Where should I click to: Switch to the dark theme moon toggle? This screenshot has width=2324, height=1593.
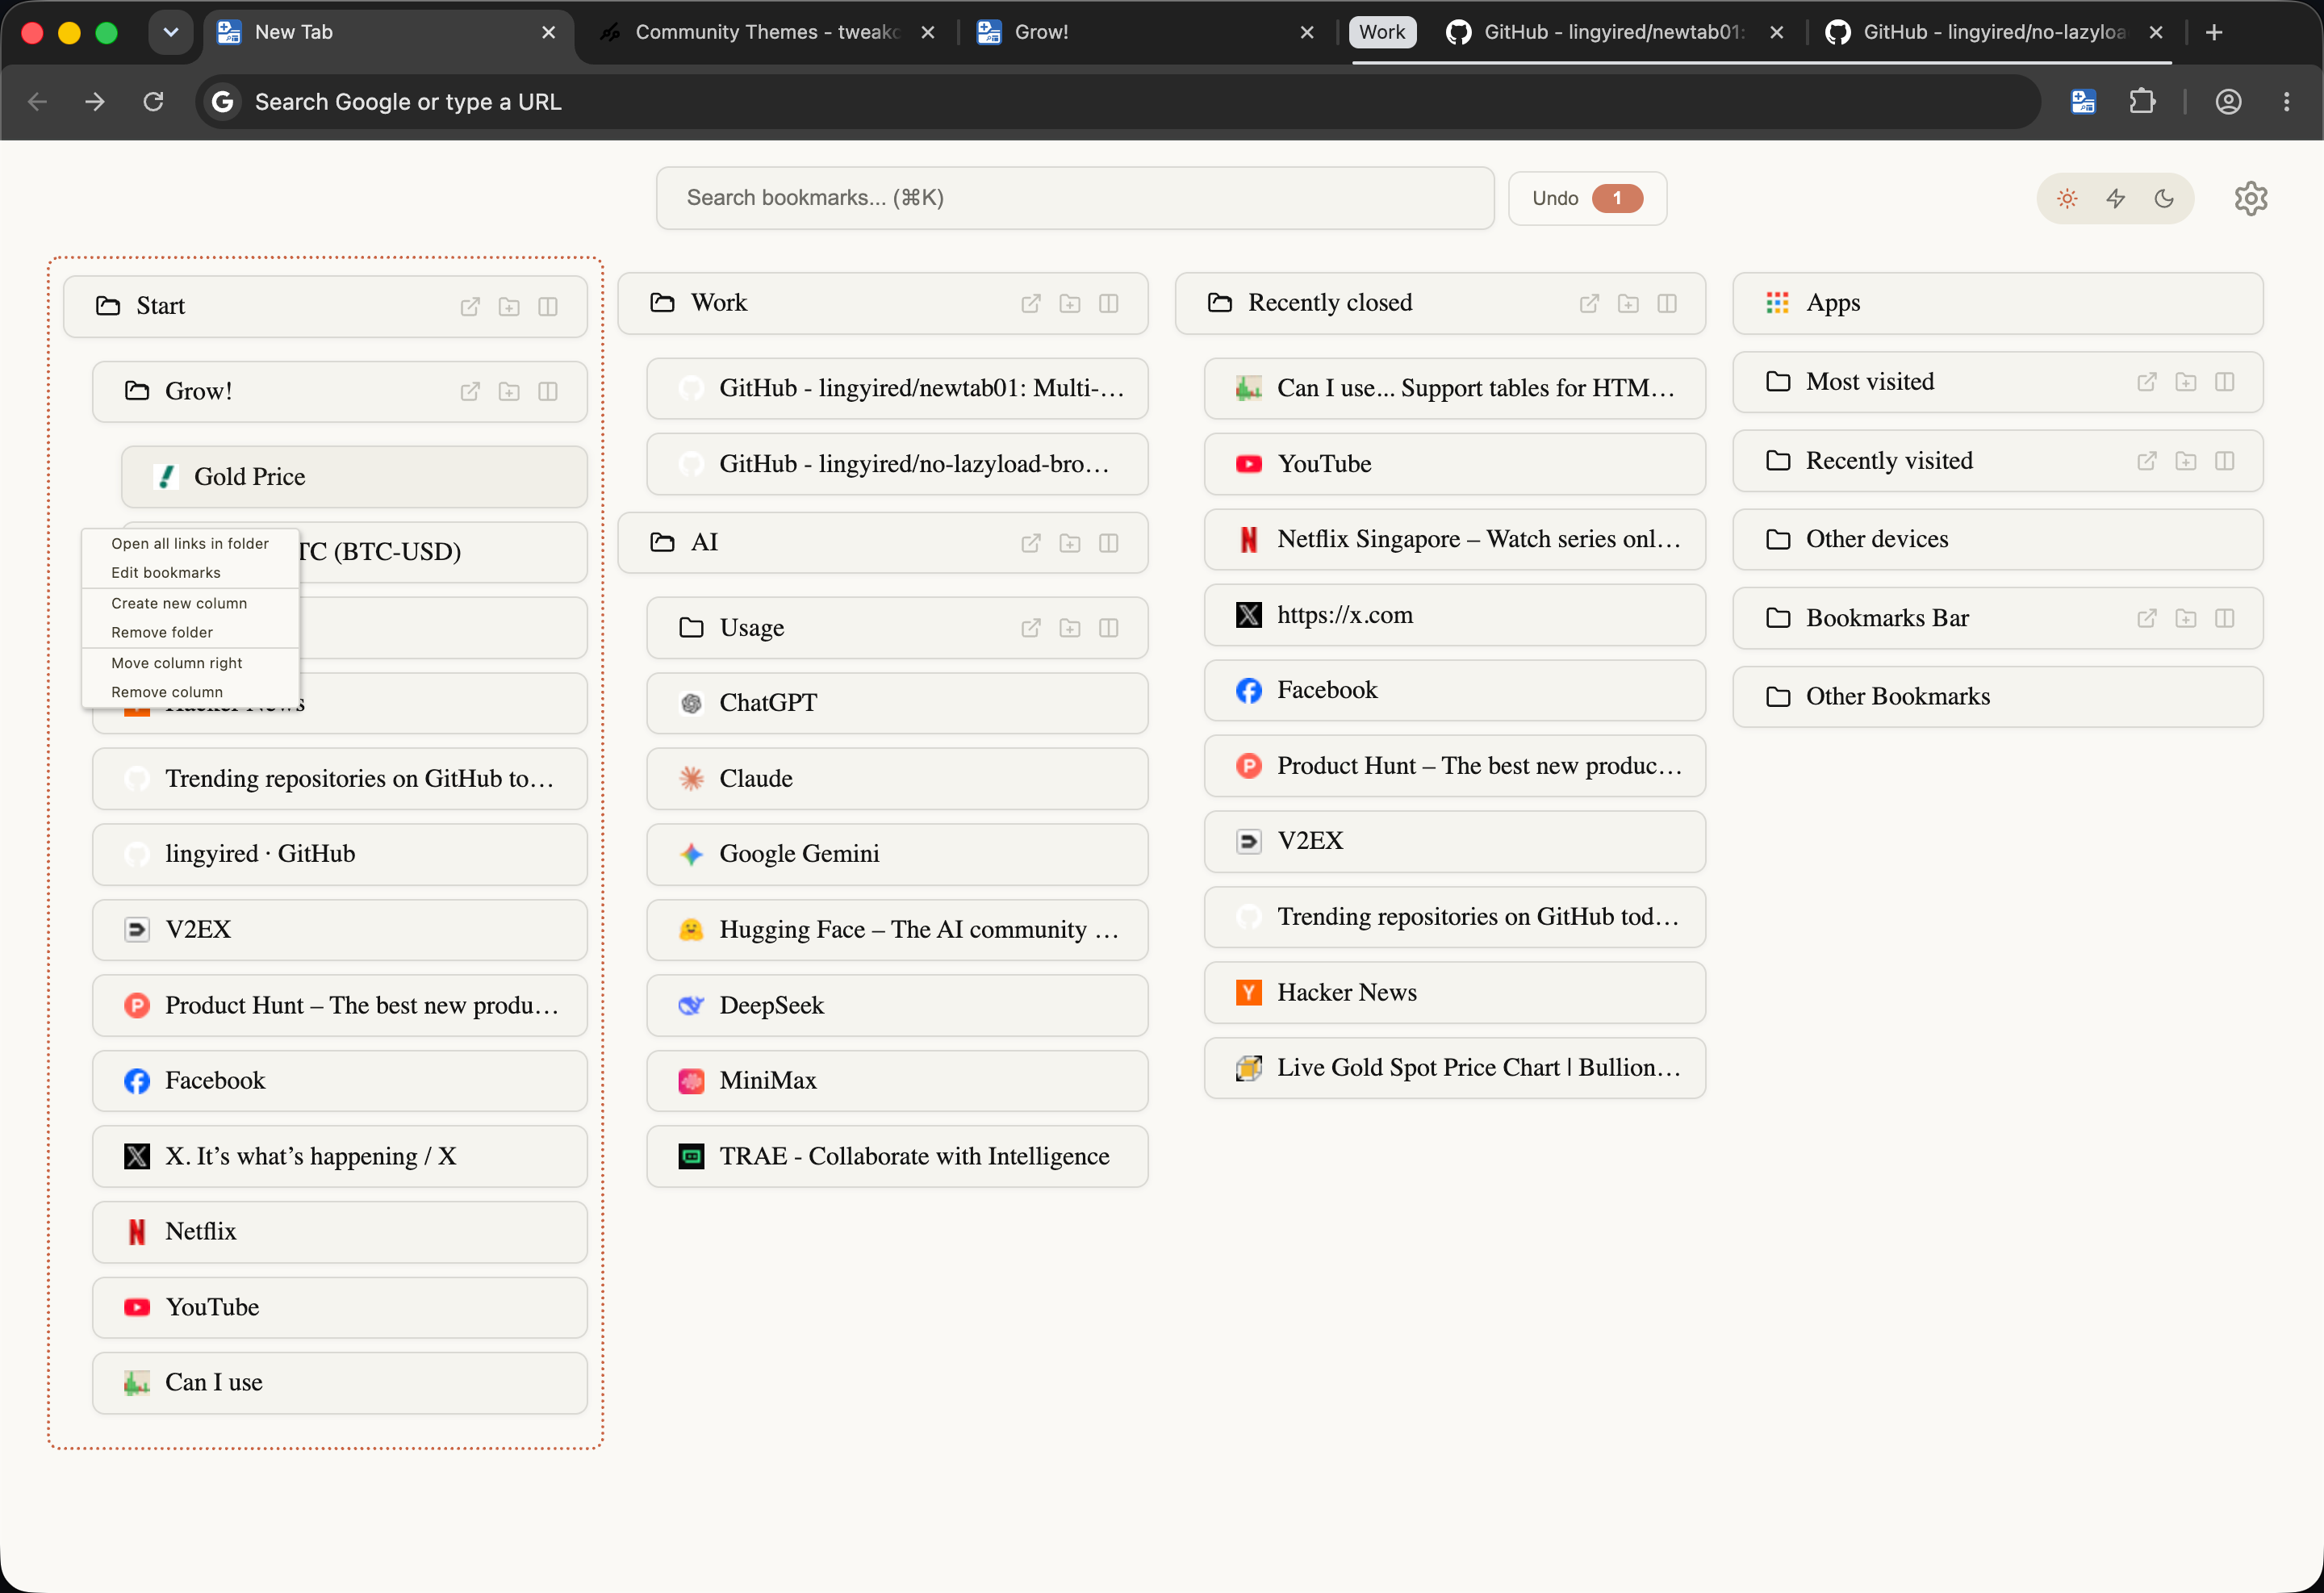point(2164,199)
